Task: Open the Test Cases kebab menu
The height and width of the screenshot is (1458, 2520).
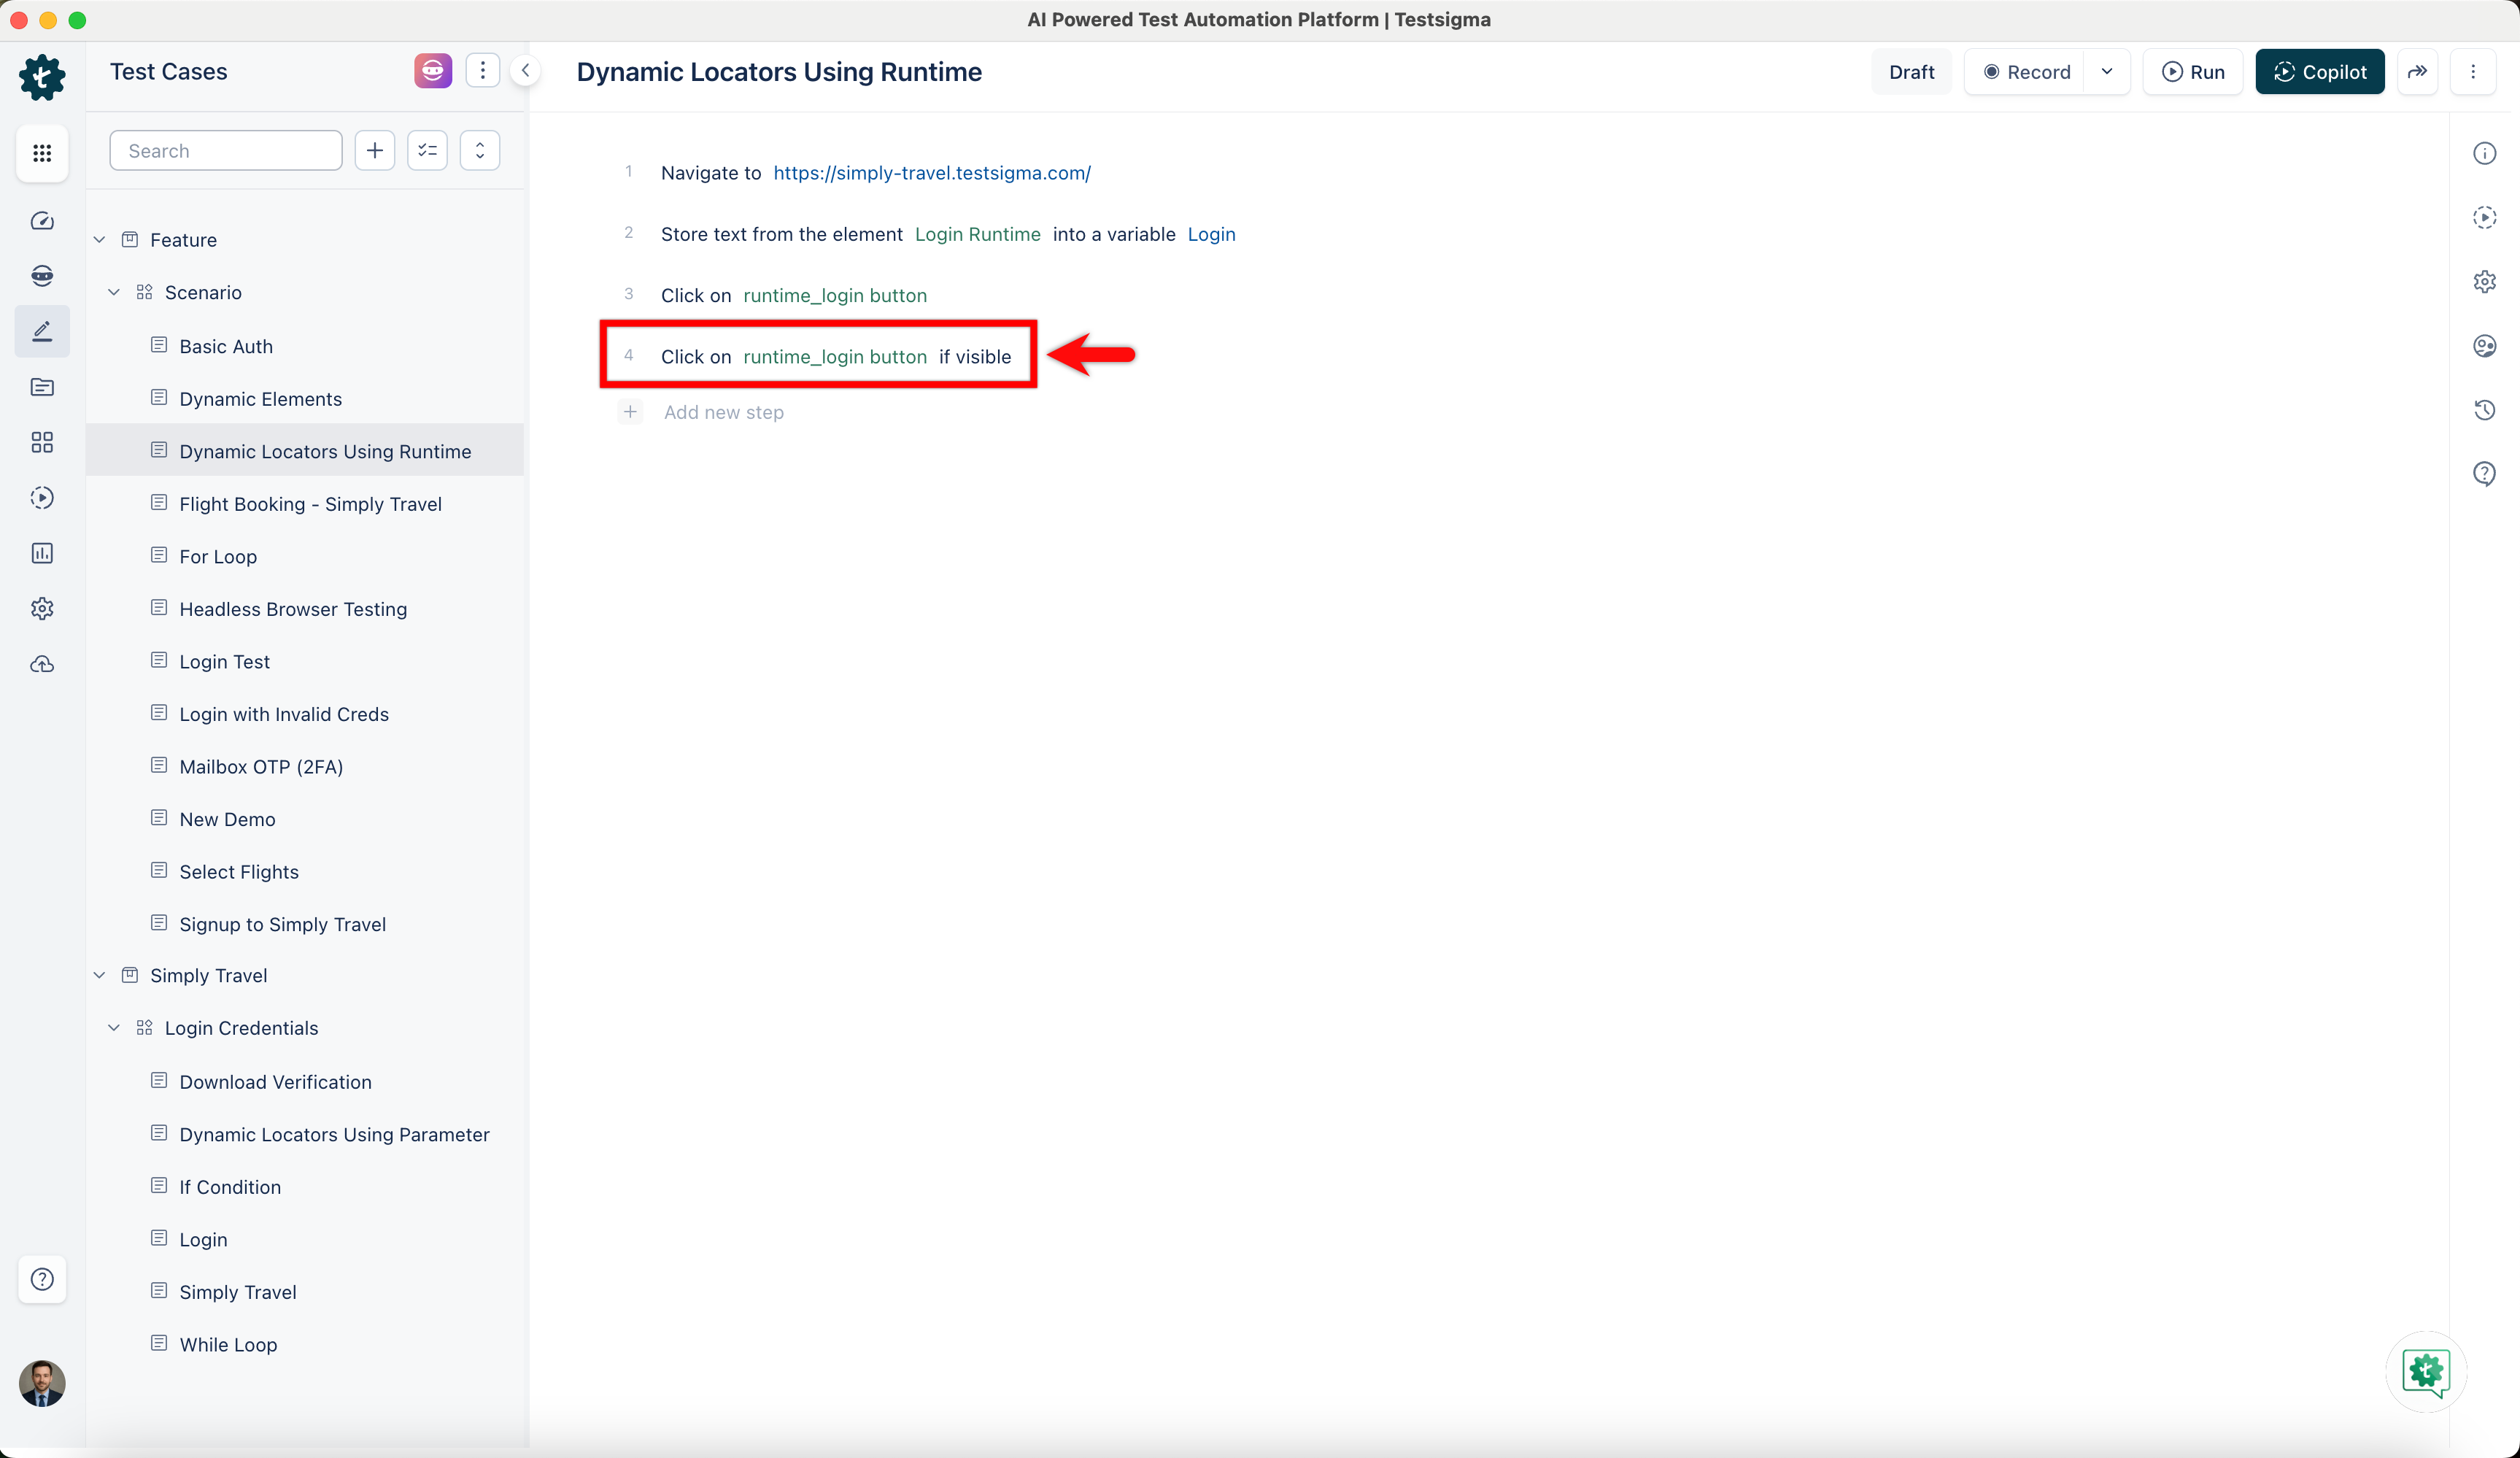Action: 483,71
